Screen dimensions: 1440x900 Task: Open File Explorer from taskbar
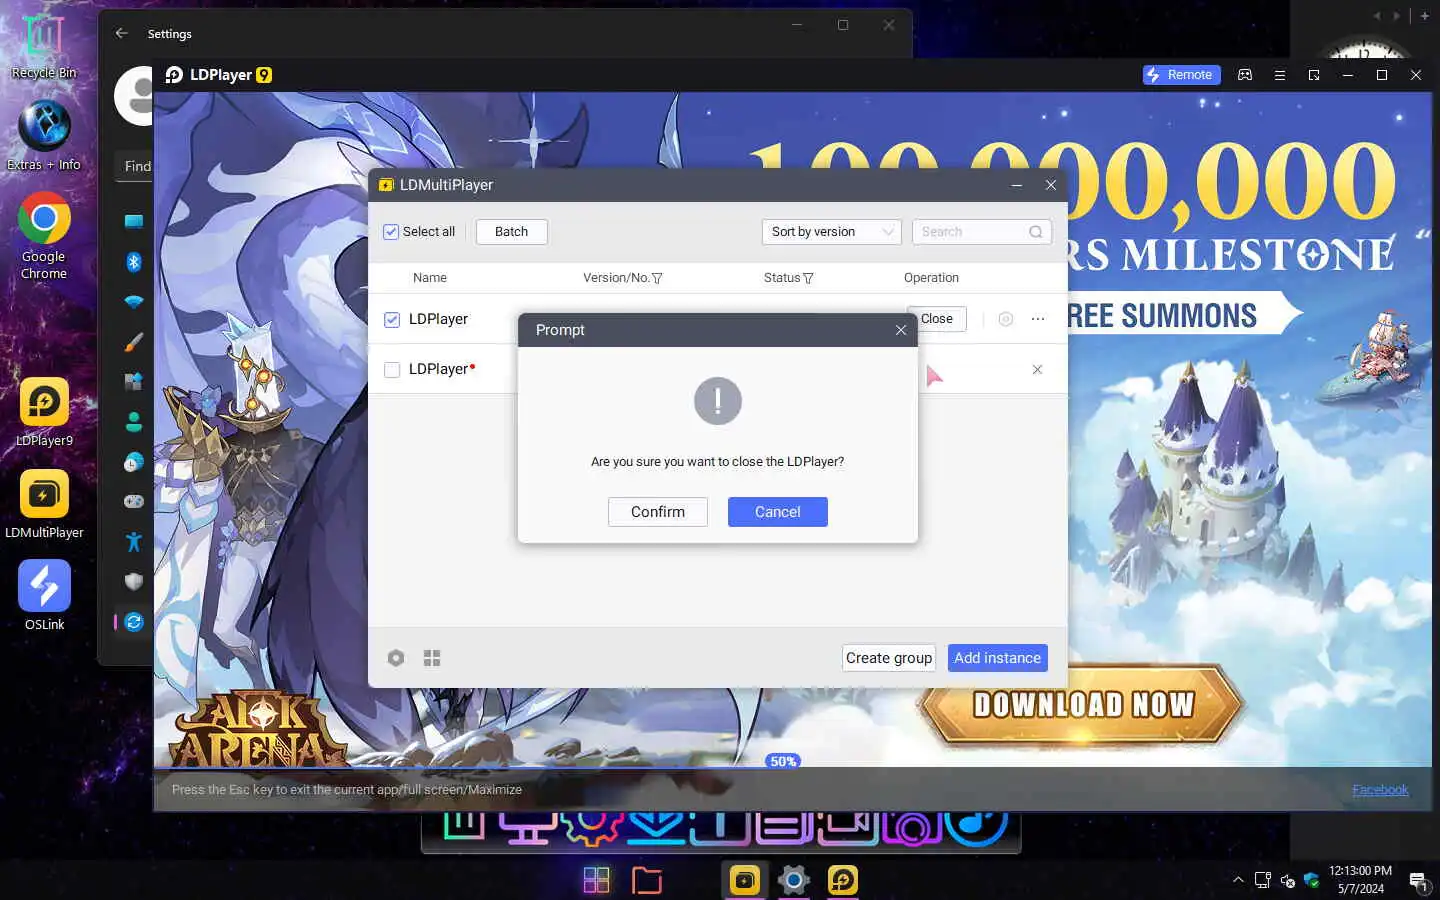coord(647,880)
